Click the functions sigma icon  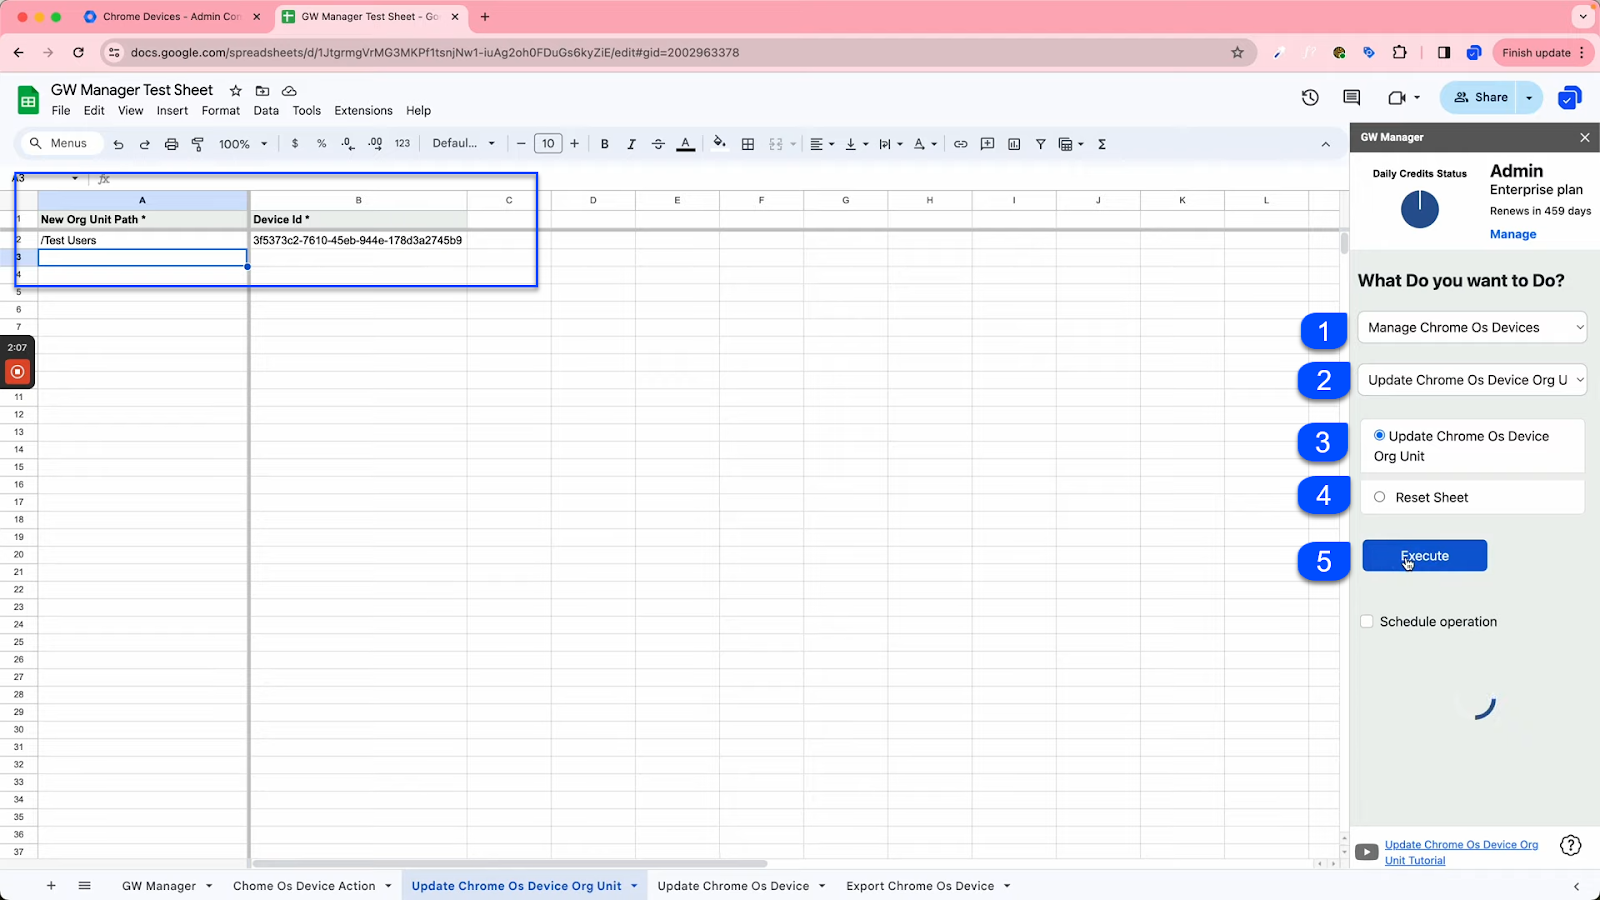click(x=1102, y=144)
